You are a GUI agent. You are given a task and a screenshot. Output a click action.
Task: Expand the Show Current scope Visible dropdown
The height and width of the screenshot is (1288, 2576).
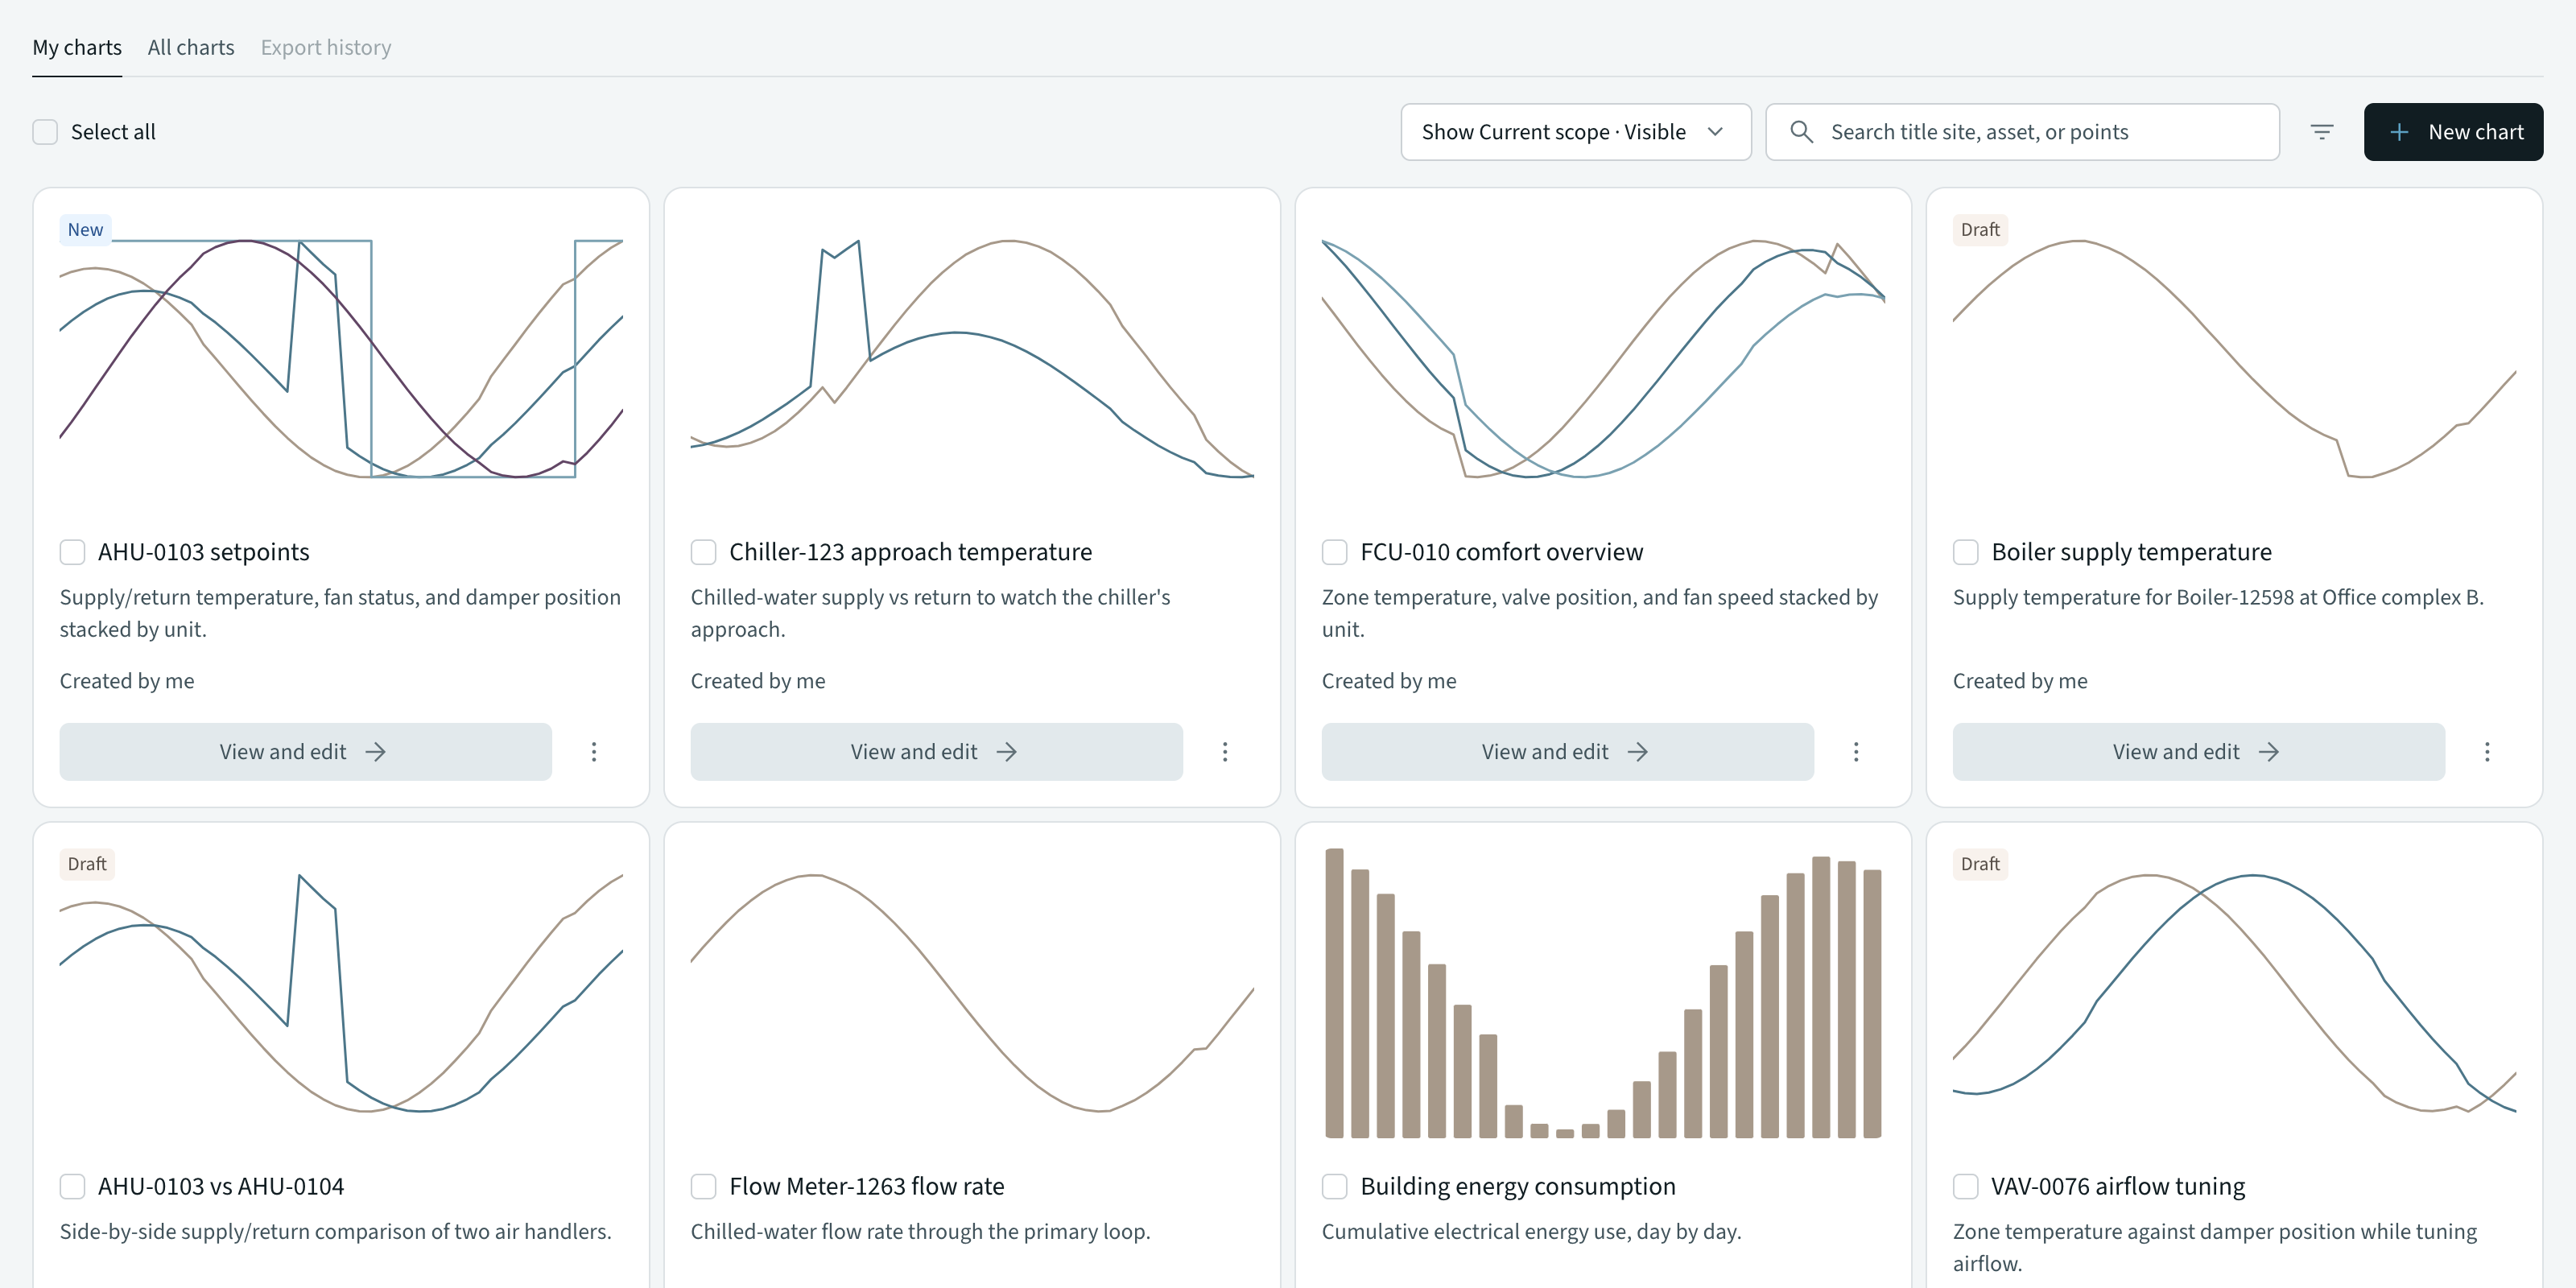click(x=1576, y=132)
